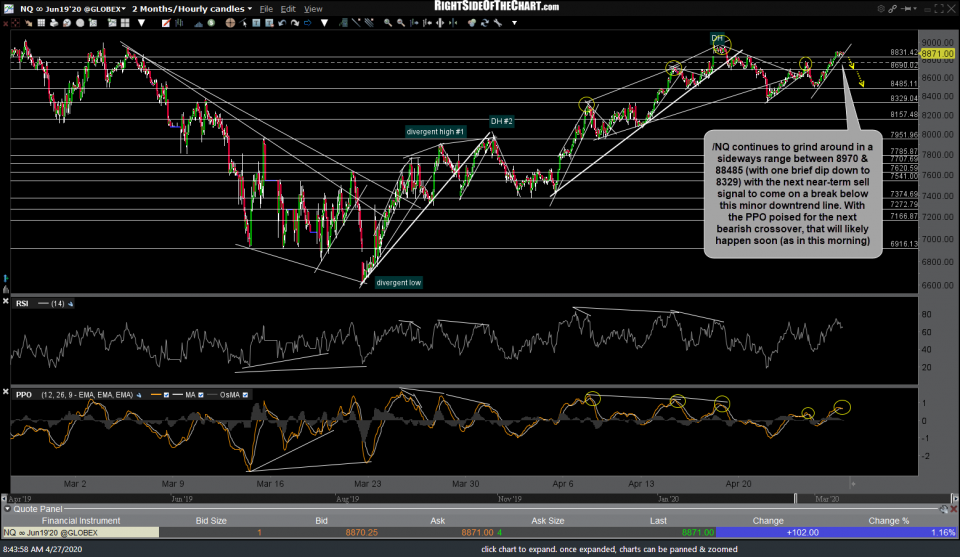Toggle the orange PPO line checkbox

click(x=166, y=395)
